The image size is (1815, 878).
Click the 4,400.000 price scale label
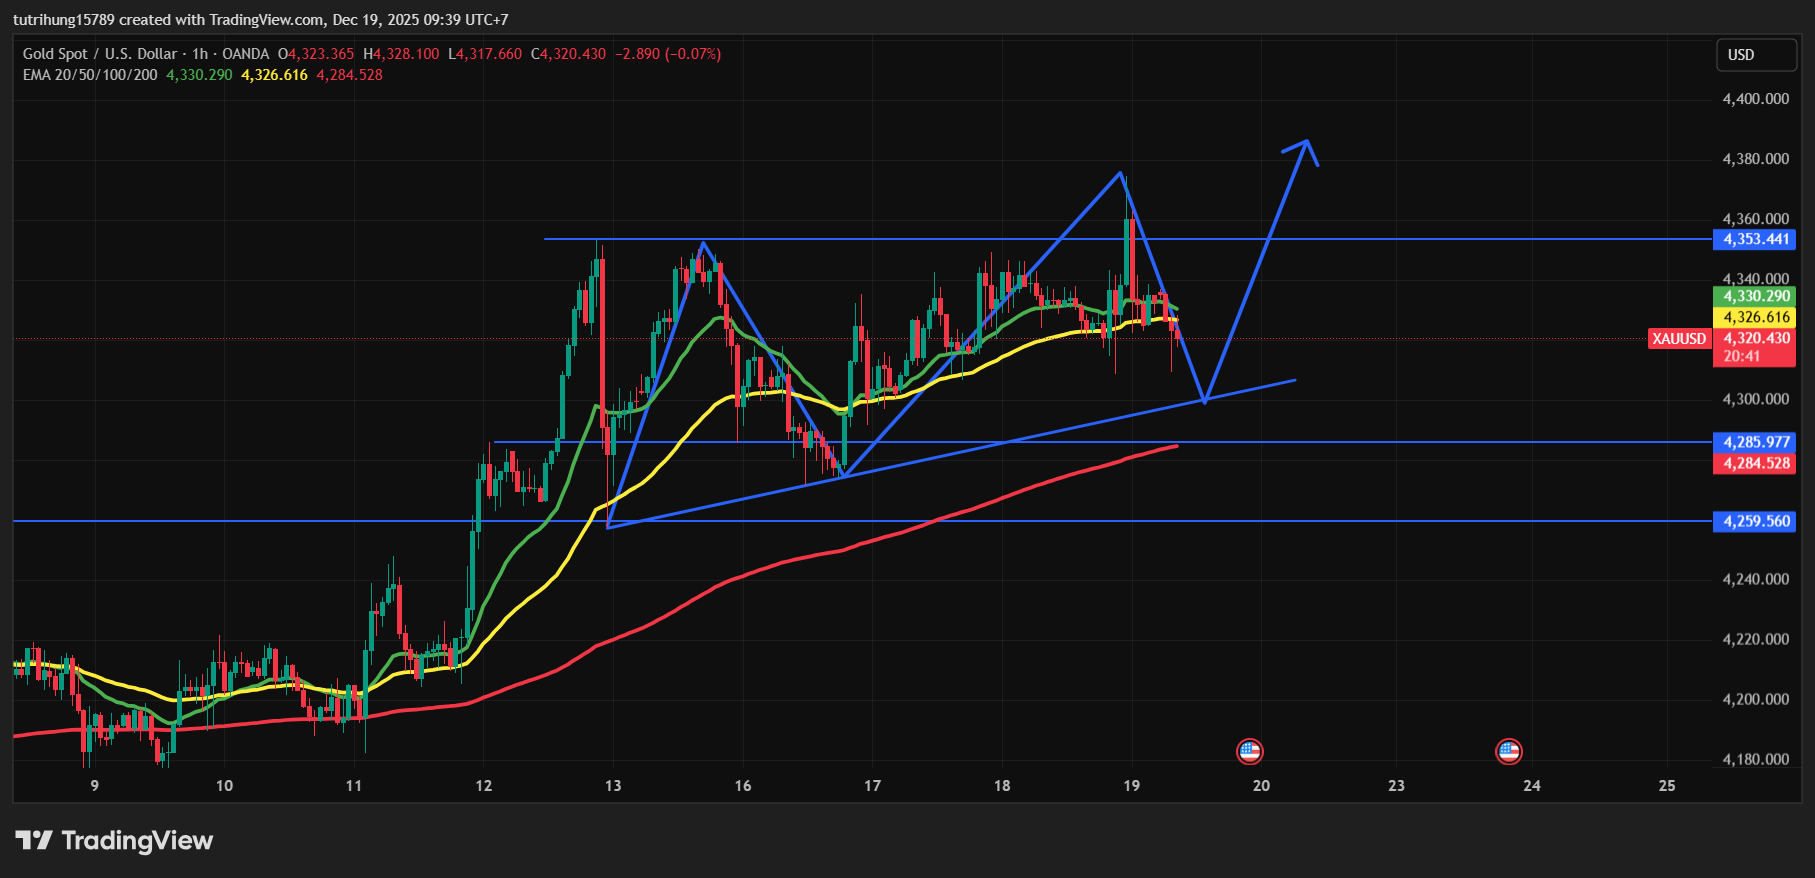(x=1755, y=99)
